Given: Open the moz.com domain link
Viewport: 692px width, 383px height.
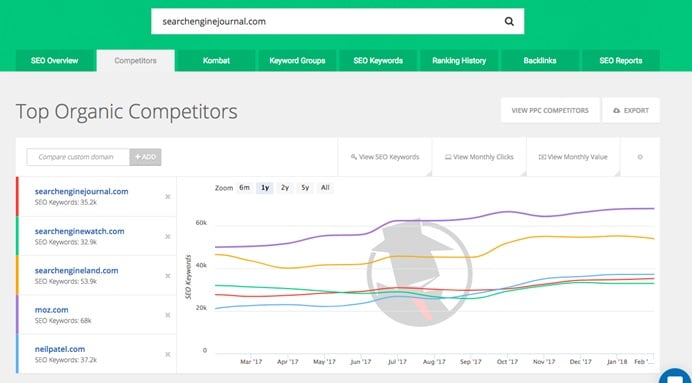Looking at the screenshot, I should pyautogui.click(x=52, y=310).
